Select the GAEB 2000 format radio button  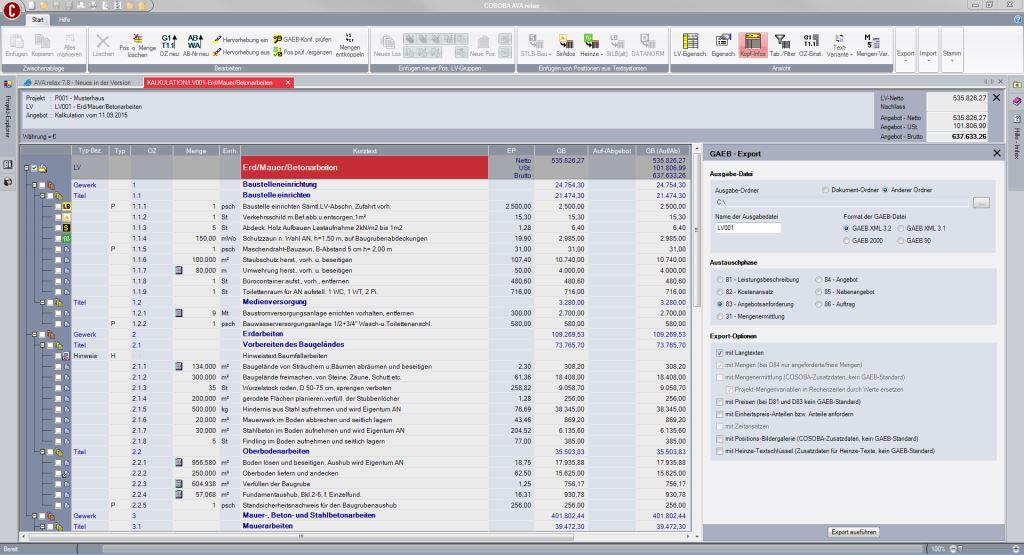(846, 241)
